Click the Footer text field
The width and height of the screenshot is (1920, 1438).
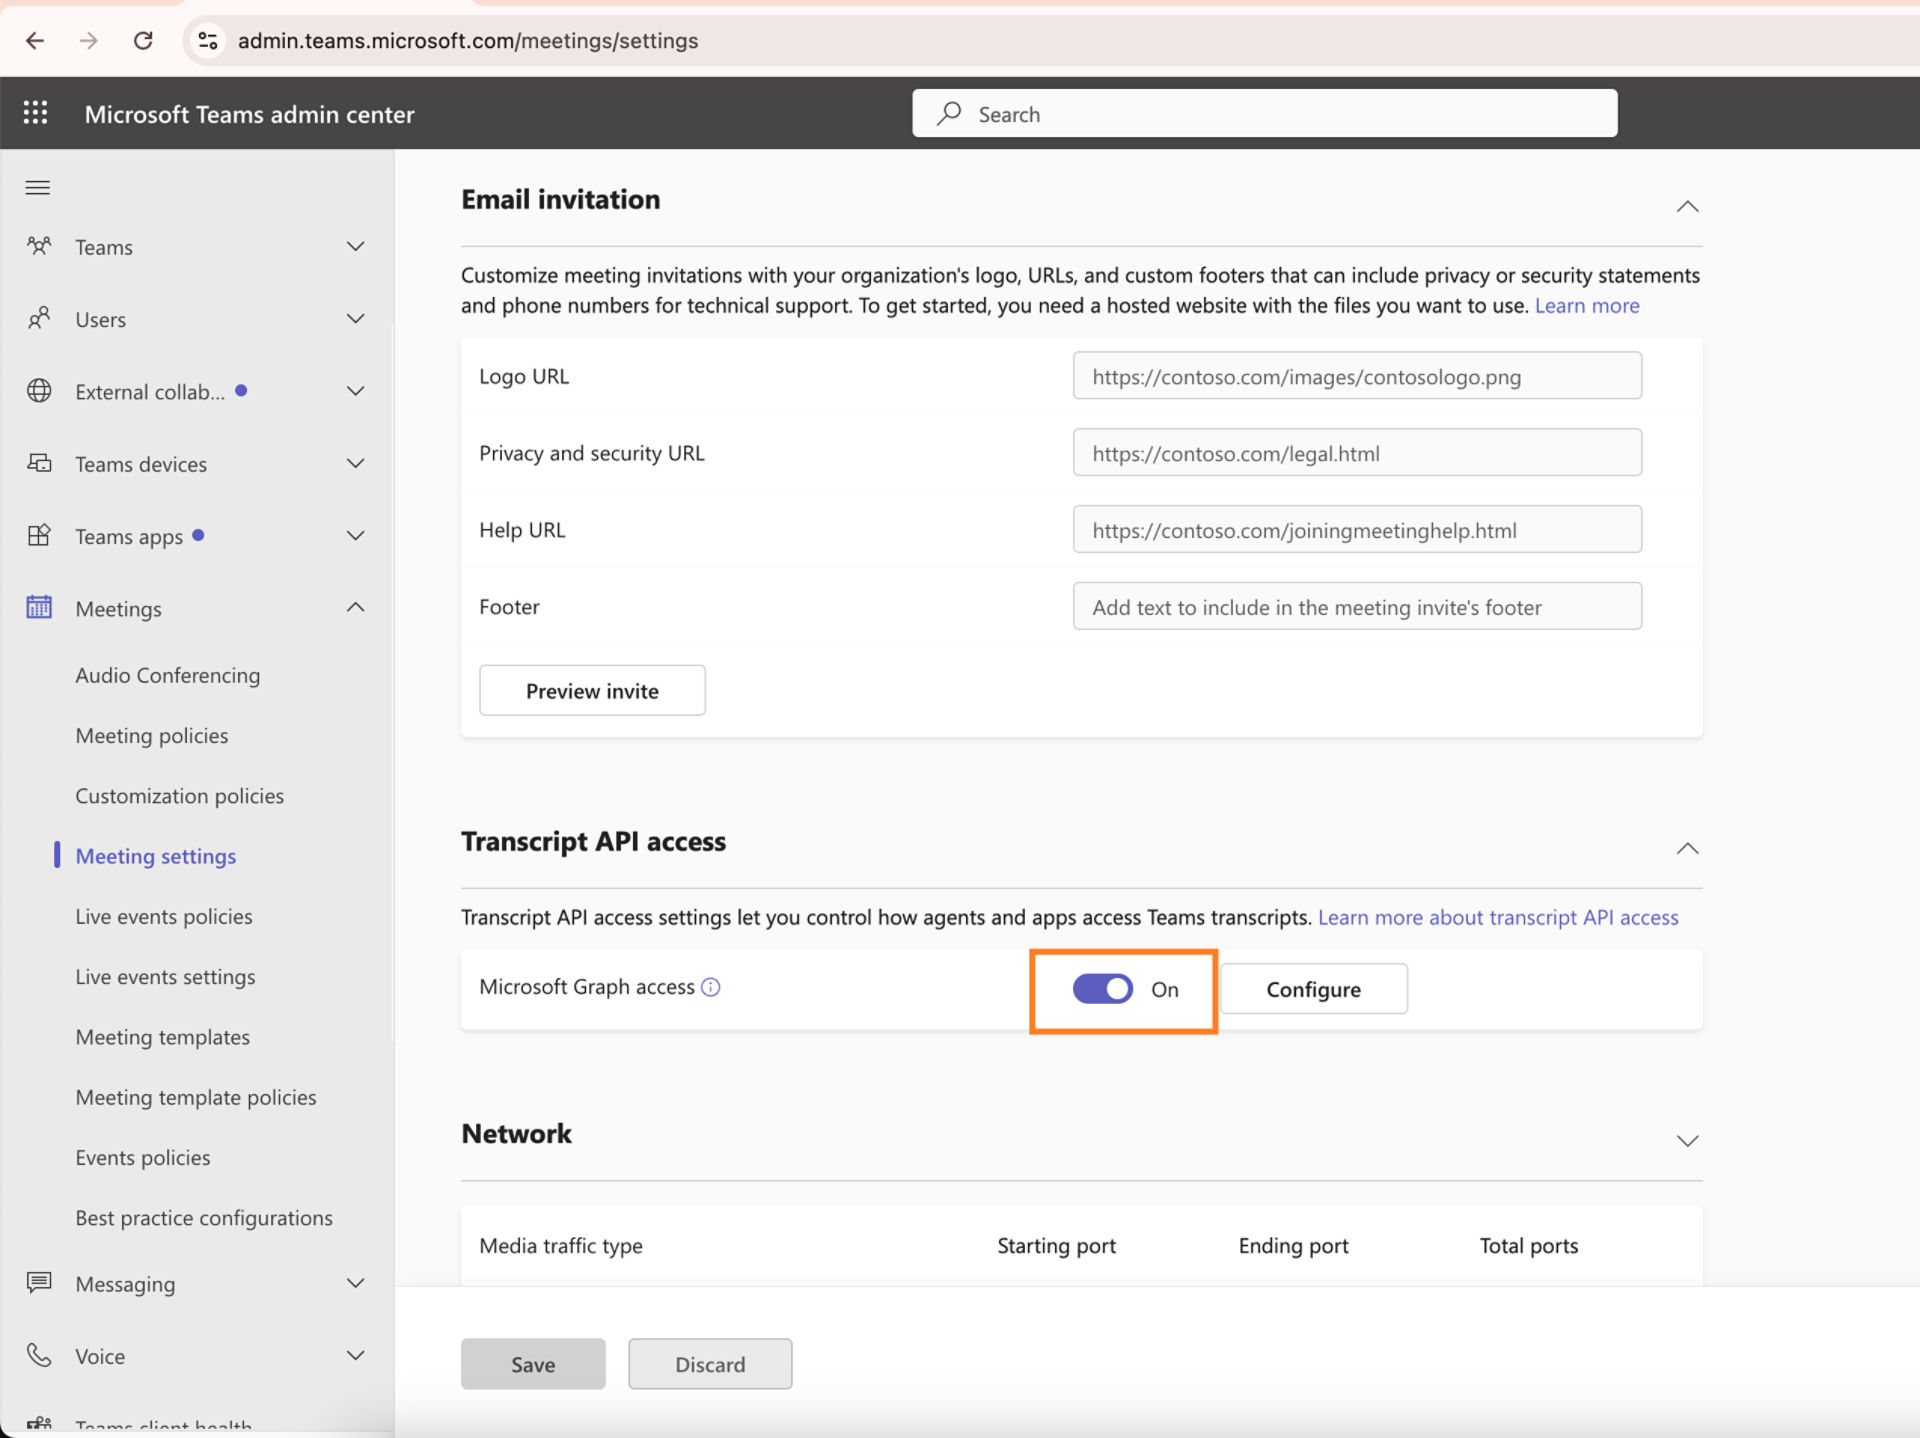(x=1357, y=606)
